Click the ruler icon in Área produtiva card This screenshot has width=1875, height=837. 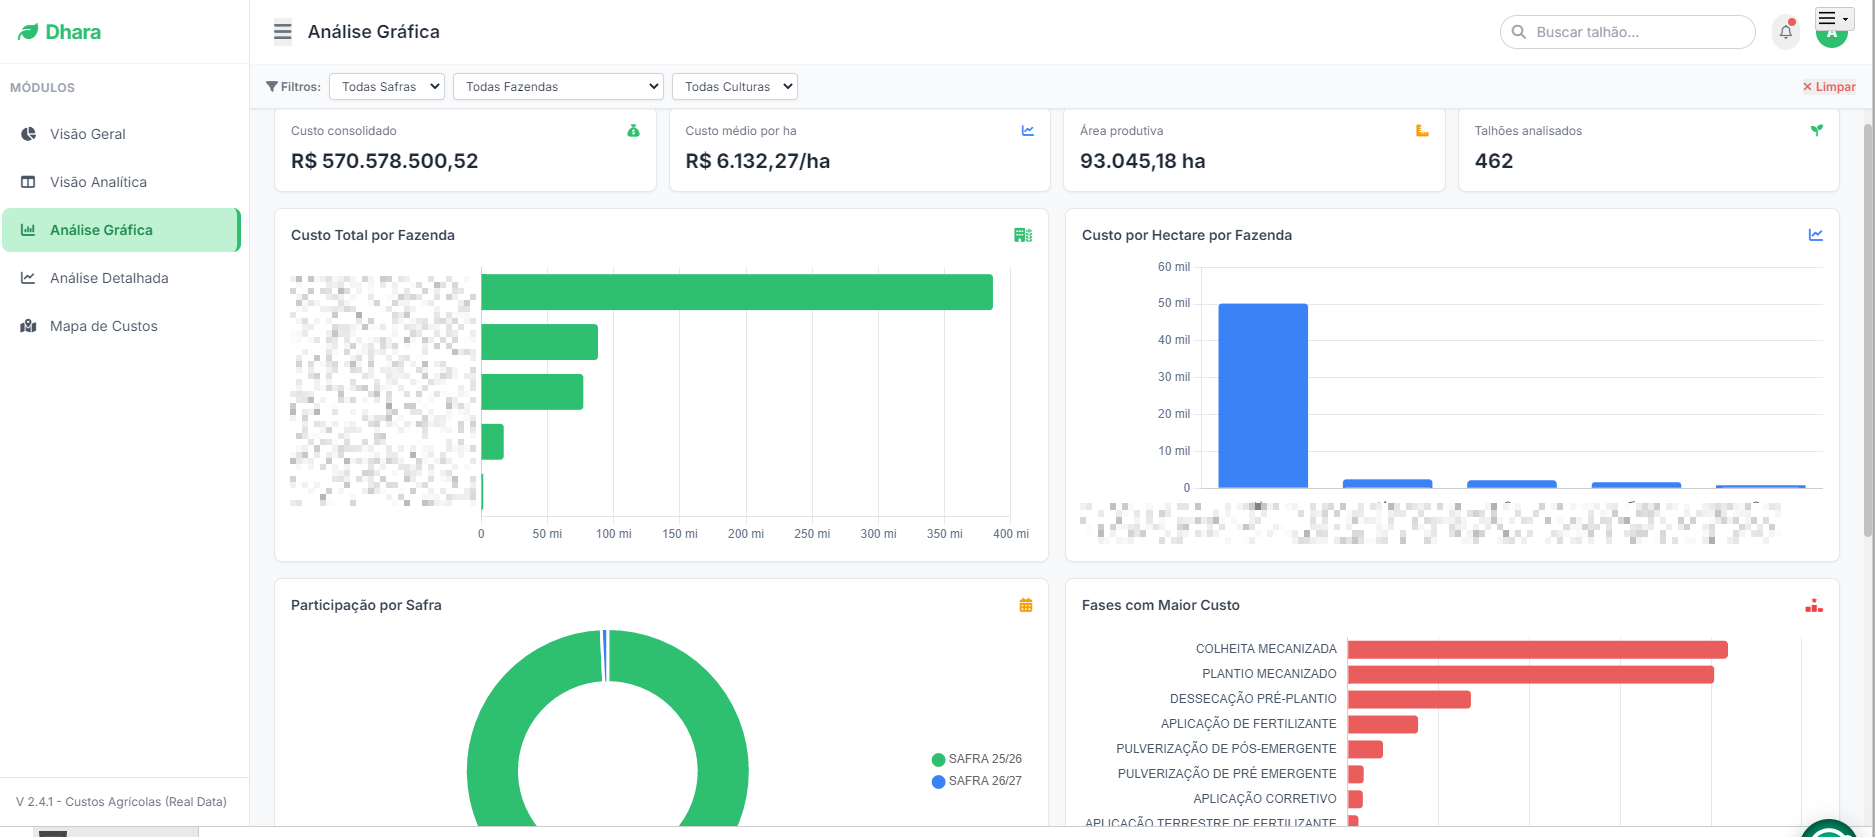tap(1422, 131)
